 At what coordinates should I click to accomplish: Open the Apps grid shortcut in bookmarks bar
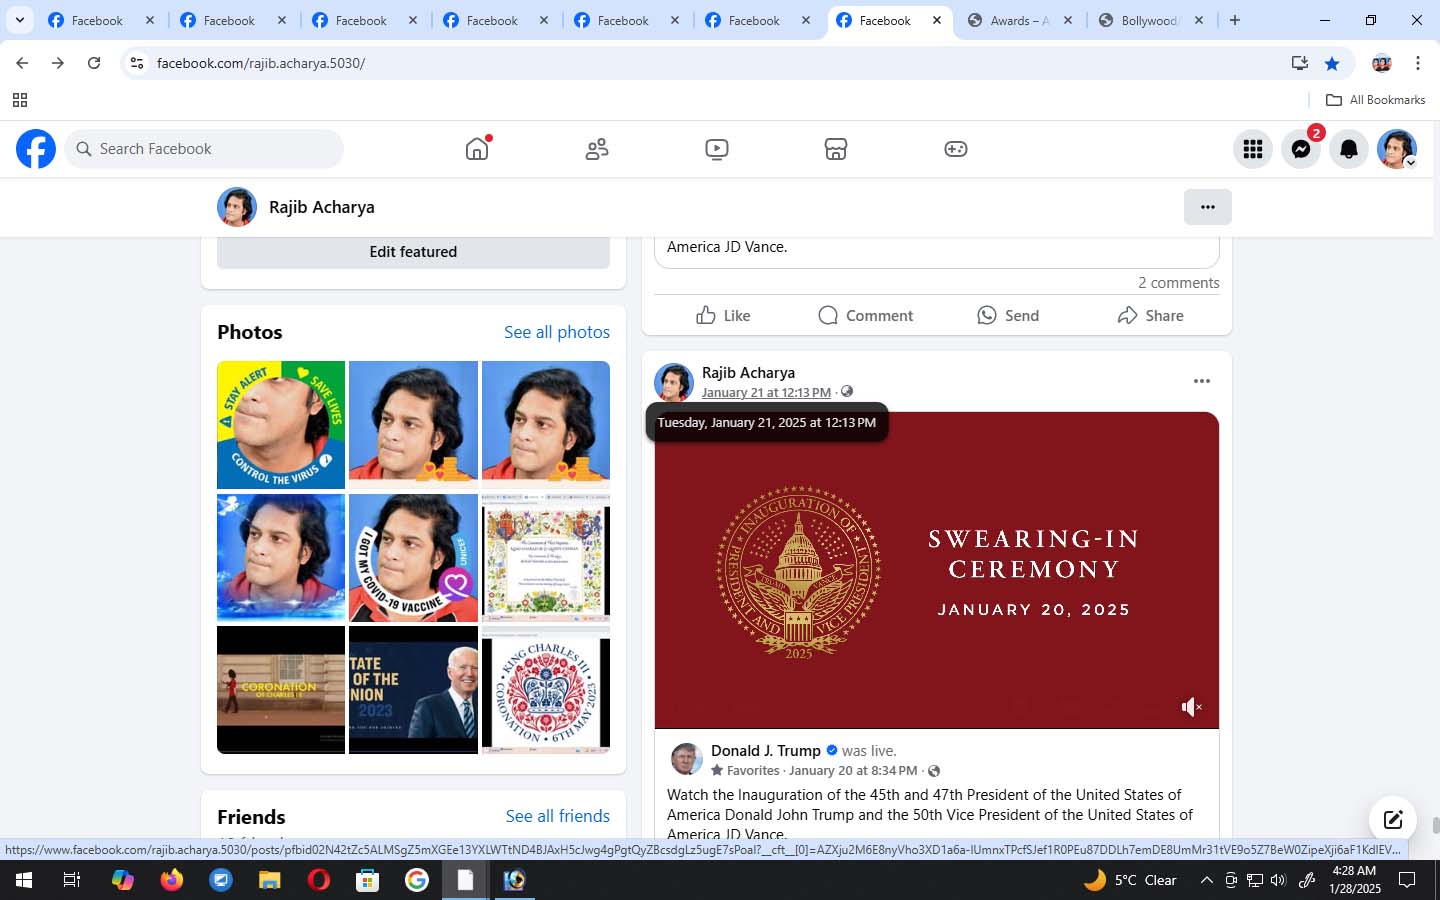[19, 100]
